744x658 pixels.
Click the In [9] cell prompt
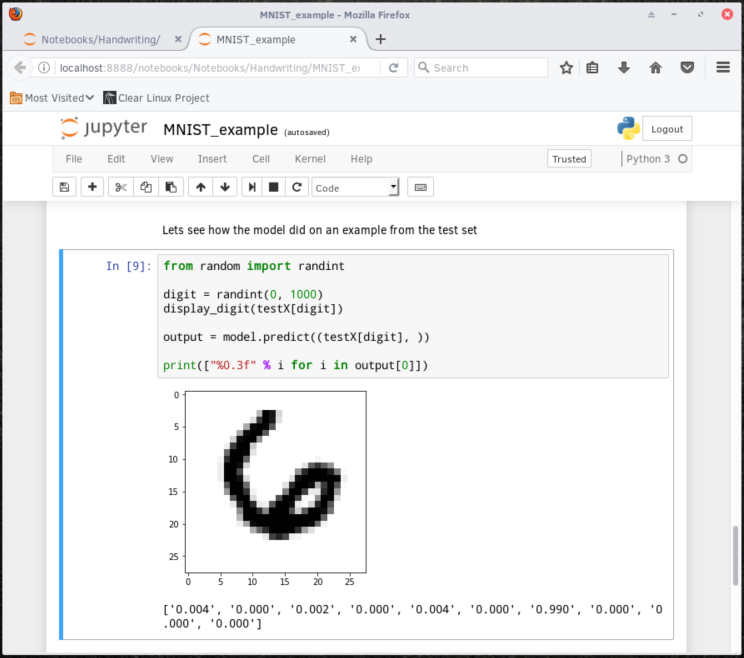(x=129, y=266)
